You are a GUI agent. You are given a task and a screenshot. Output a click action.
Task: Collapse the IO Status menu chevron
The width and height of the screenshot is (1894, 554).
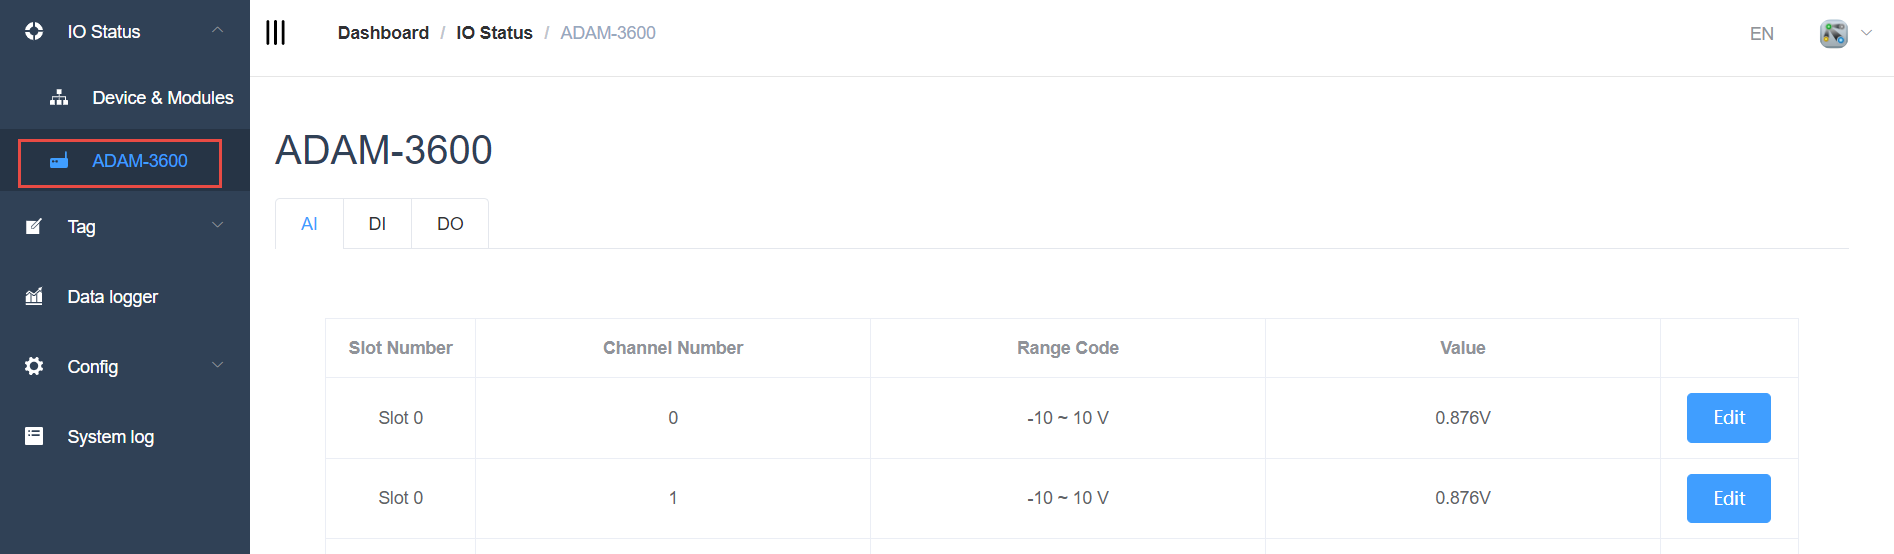coord(217,30)
